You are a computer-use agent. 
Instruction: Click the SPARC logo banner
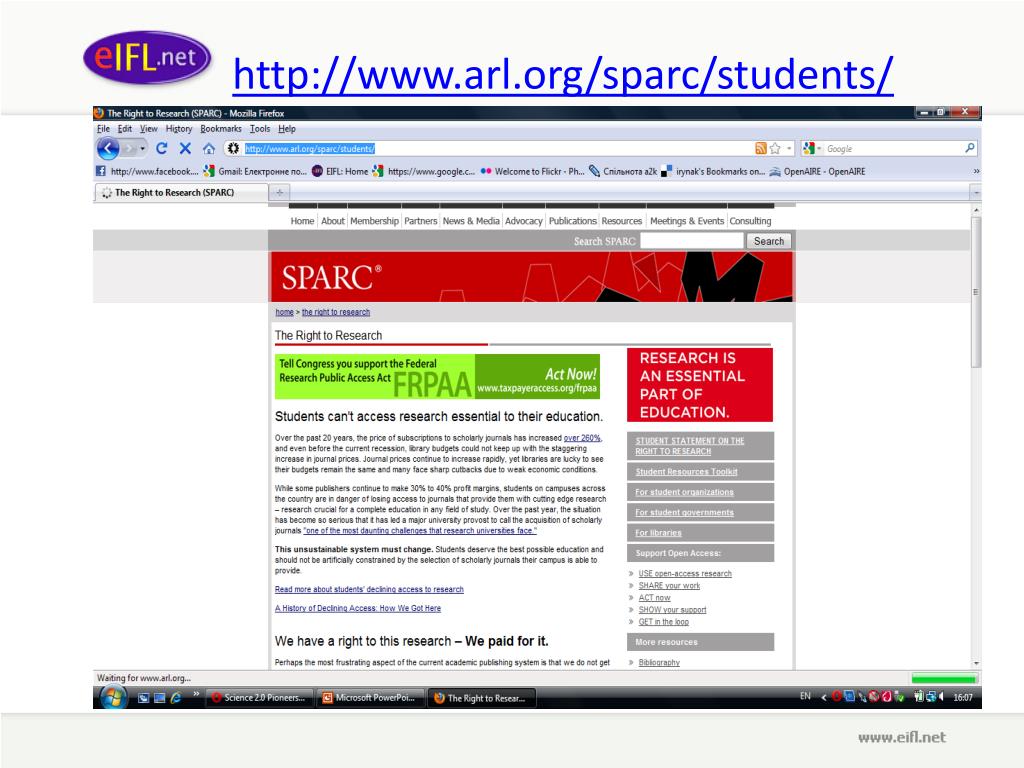tap(532, 277)
